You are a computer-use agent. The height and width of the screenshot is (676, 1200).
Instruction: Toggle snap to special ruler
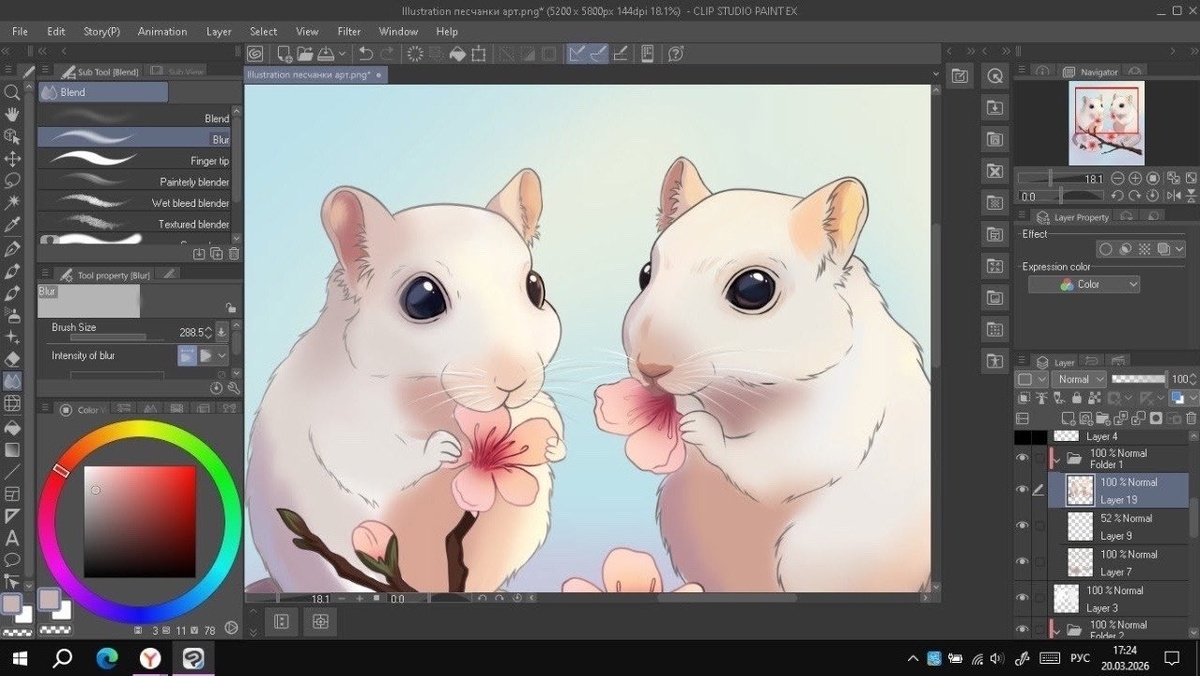[598, 53]
